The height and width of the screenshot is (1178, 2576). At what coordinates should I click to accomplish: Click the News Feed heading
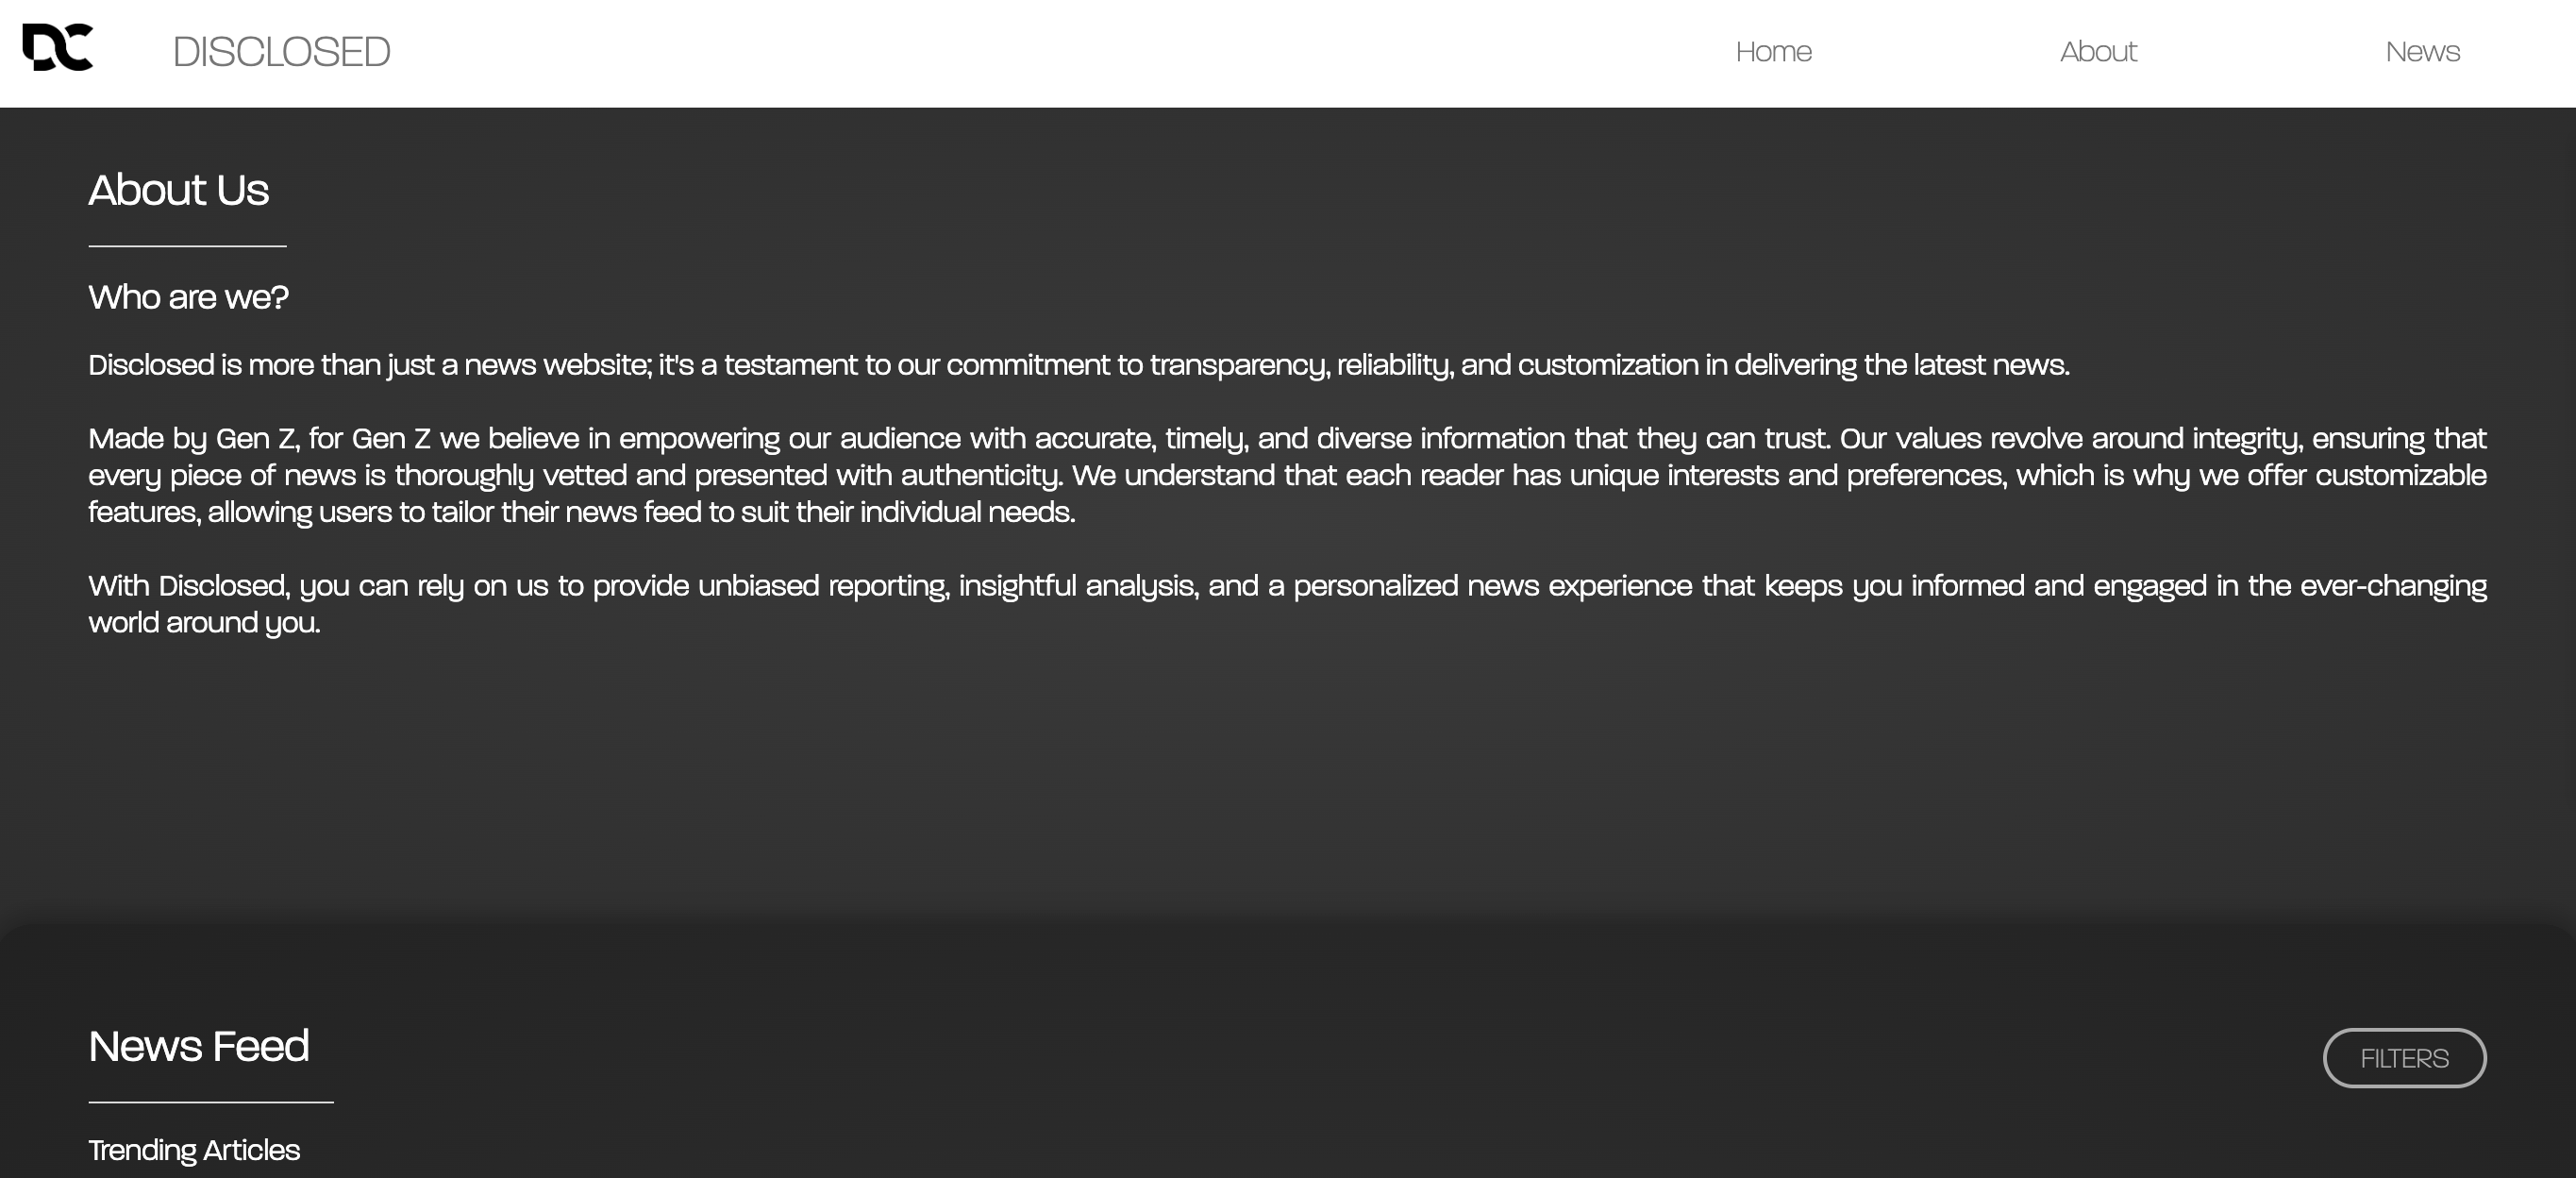199,1046
